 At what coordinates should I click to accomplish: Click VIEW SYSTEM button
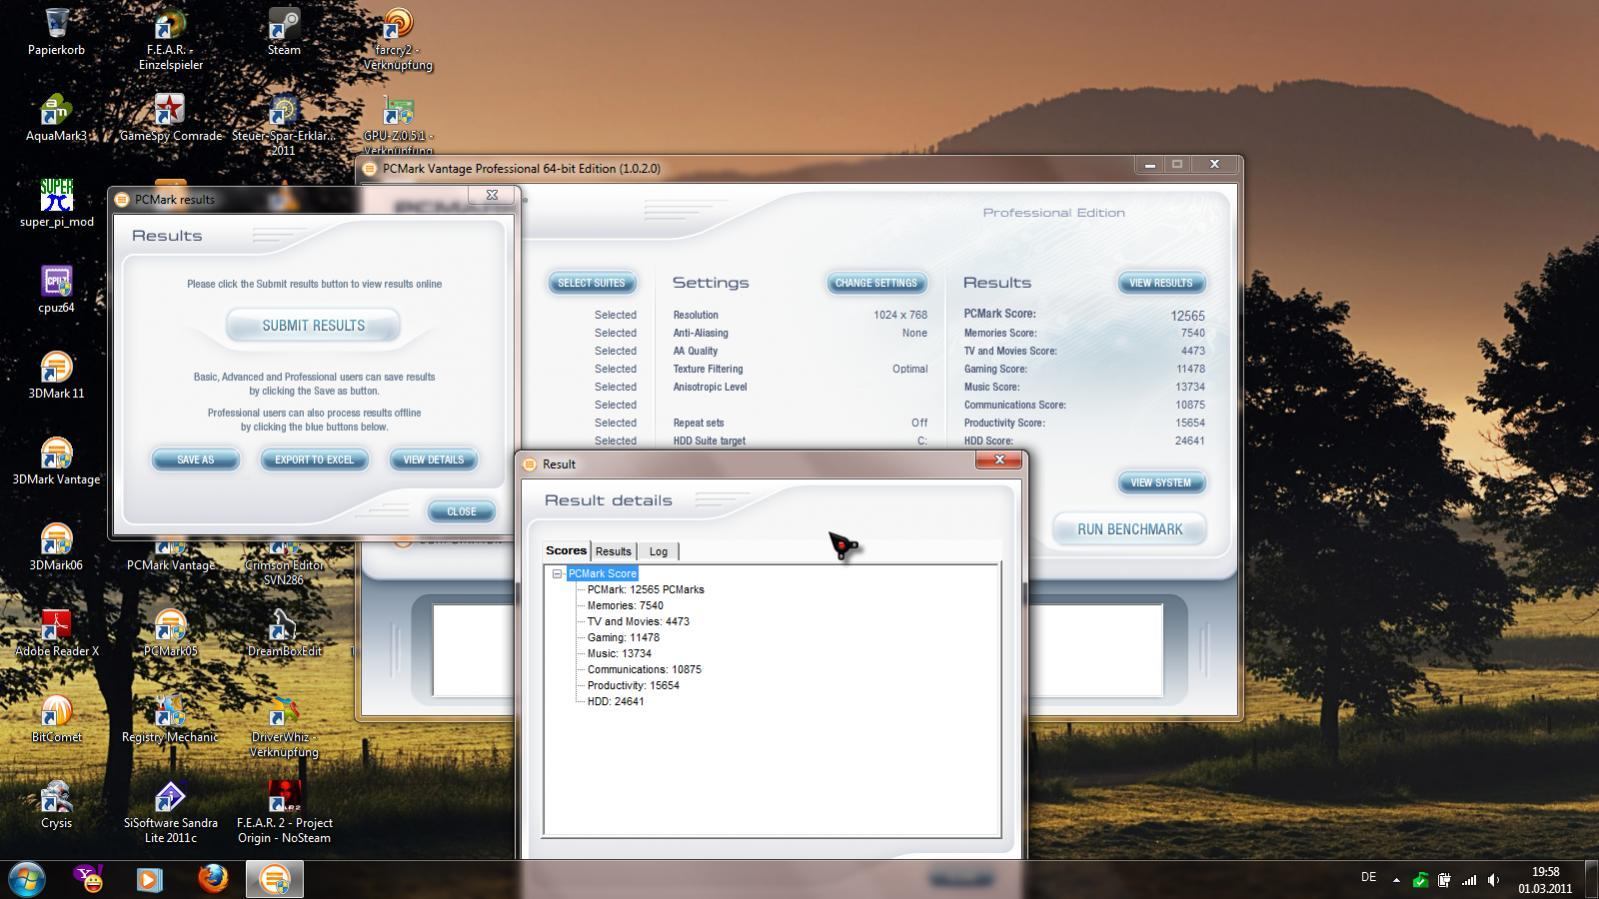1161,483
